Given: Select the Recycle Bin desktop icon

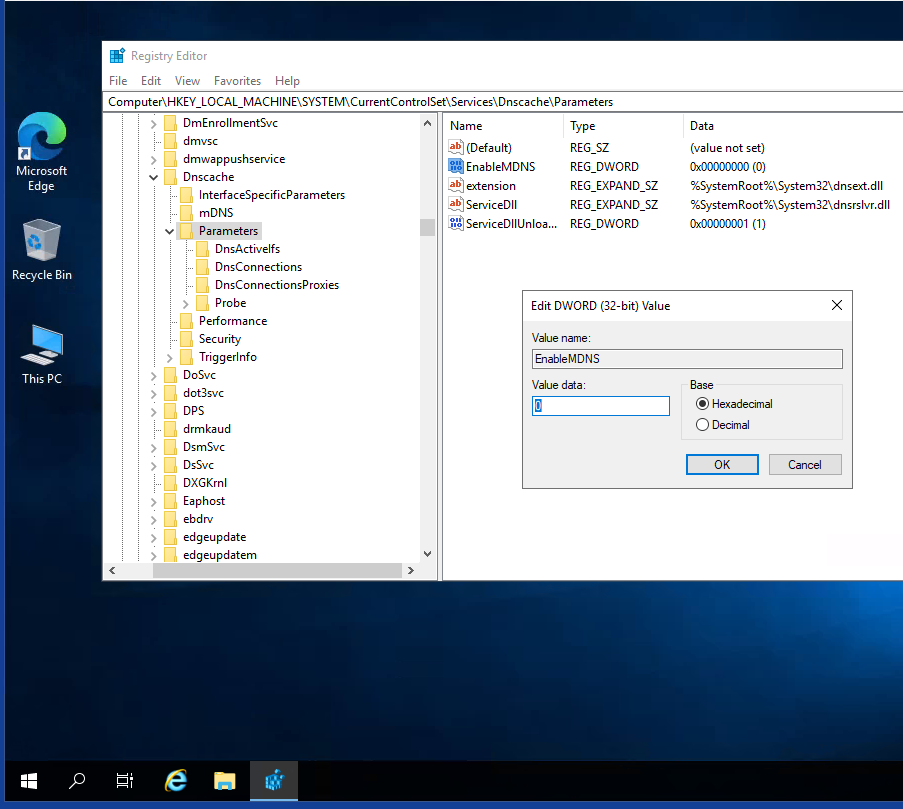Looking at the screenshot, I should pos(41,250).
